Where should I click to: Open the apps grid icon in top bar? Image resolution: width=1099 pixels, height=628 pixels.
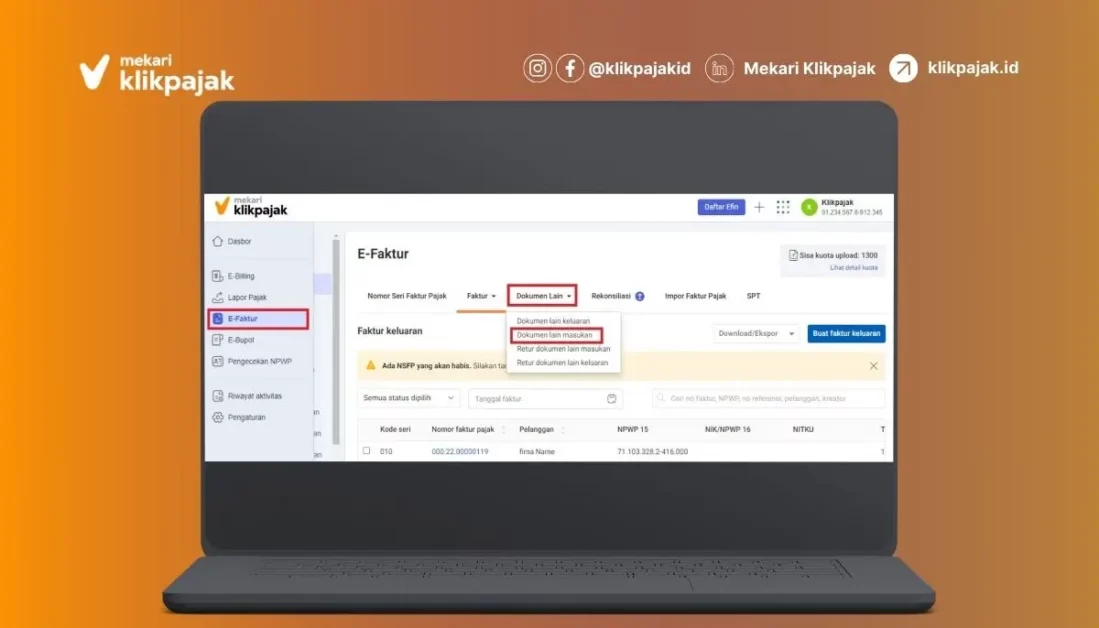click(x=783, y=207)
